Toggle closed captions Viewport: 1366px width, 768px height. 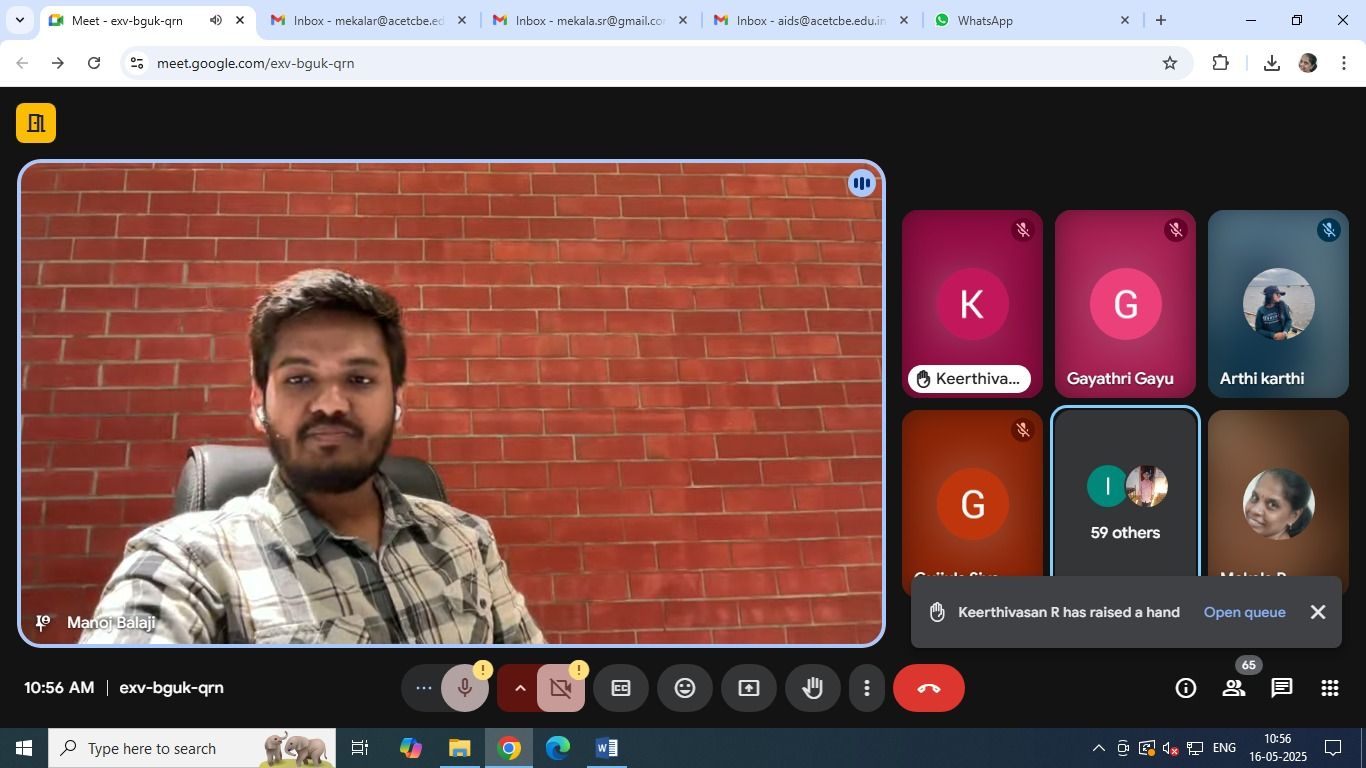[x=621, y=688]
